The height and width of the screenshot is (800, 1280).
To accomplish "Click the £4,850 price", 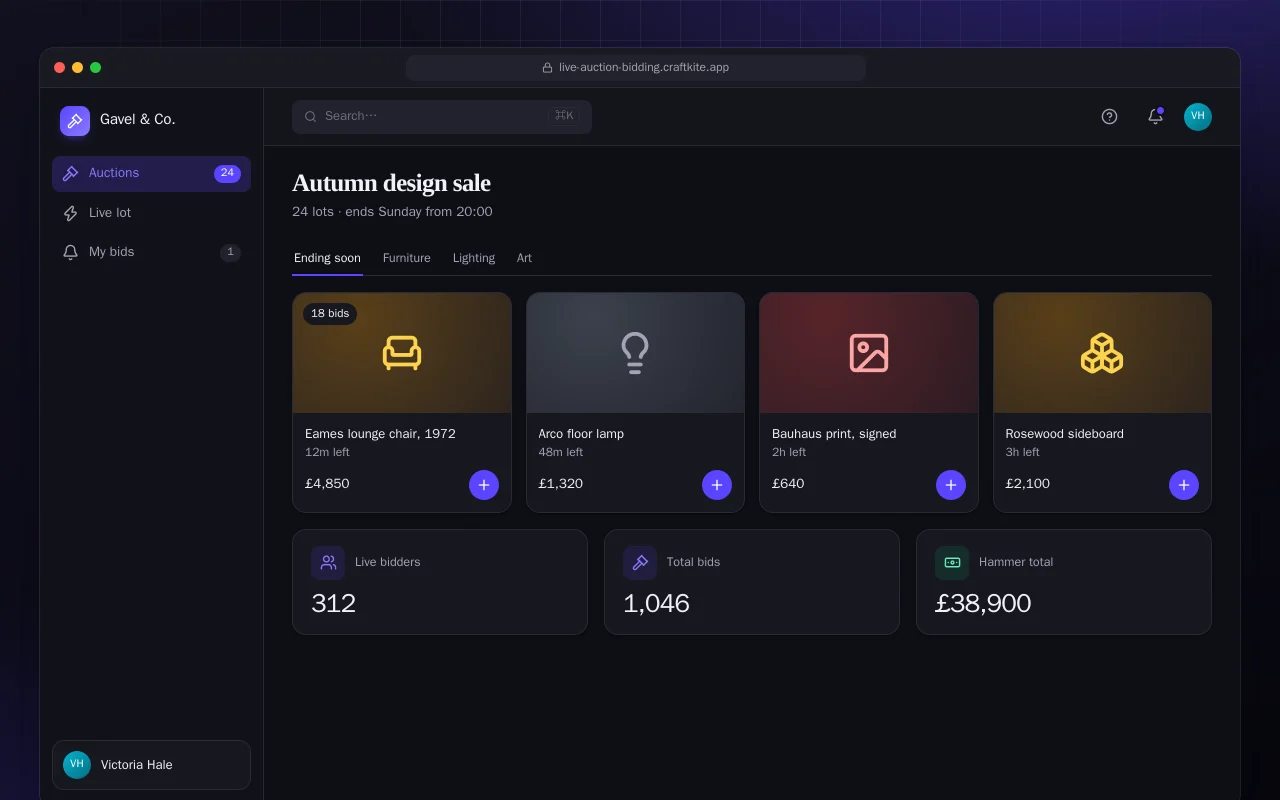I will [327, 484].
